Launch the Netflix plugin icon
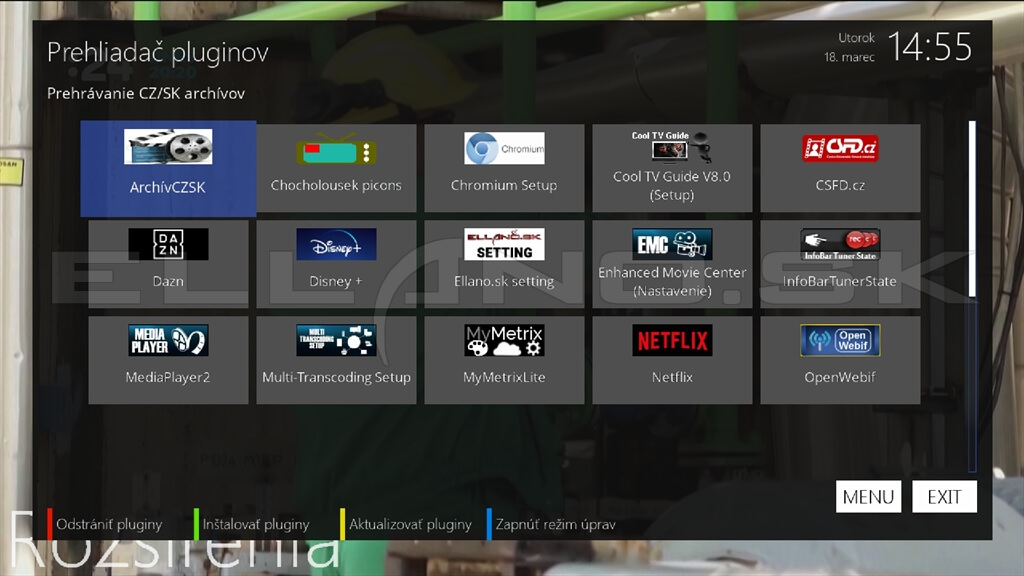The width and height of the screenshot is (1024, 576). click(672, 340)
